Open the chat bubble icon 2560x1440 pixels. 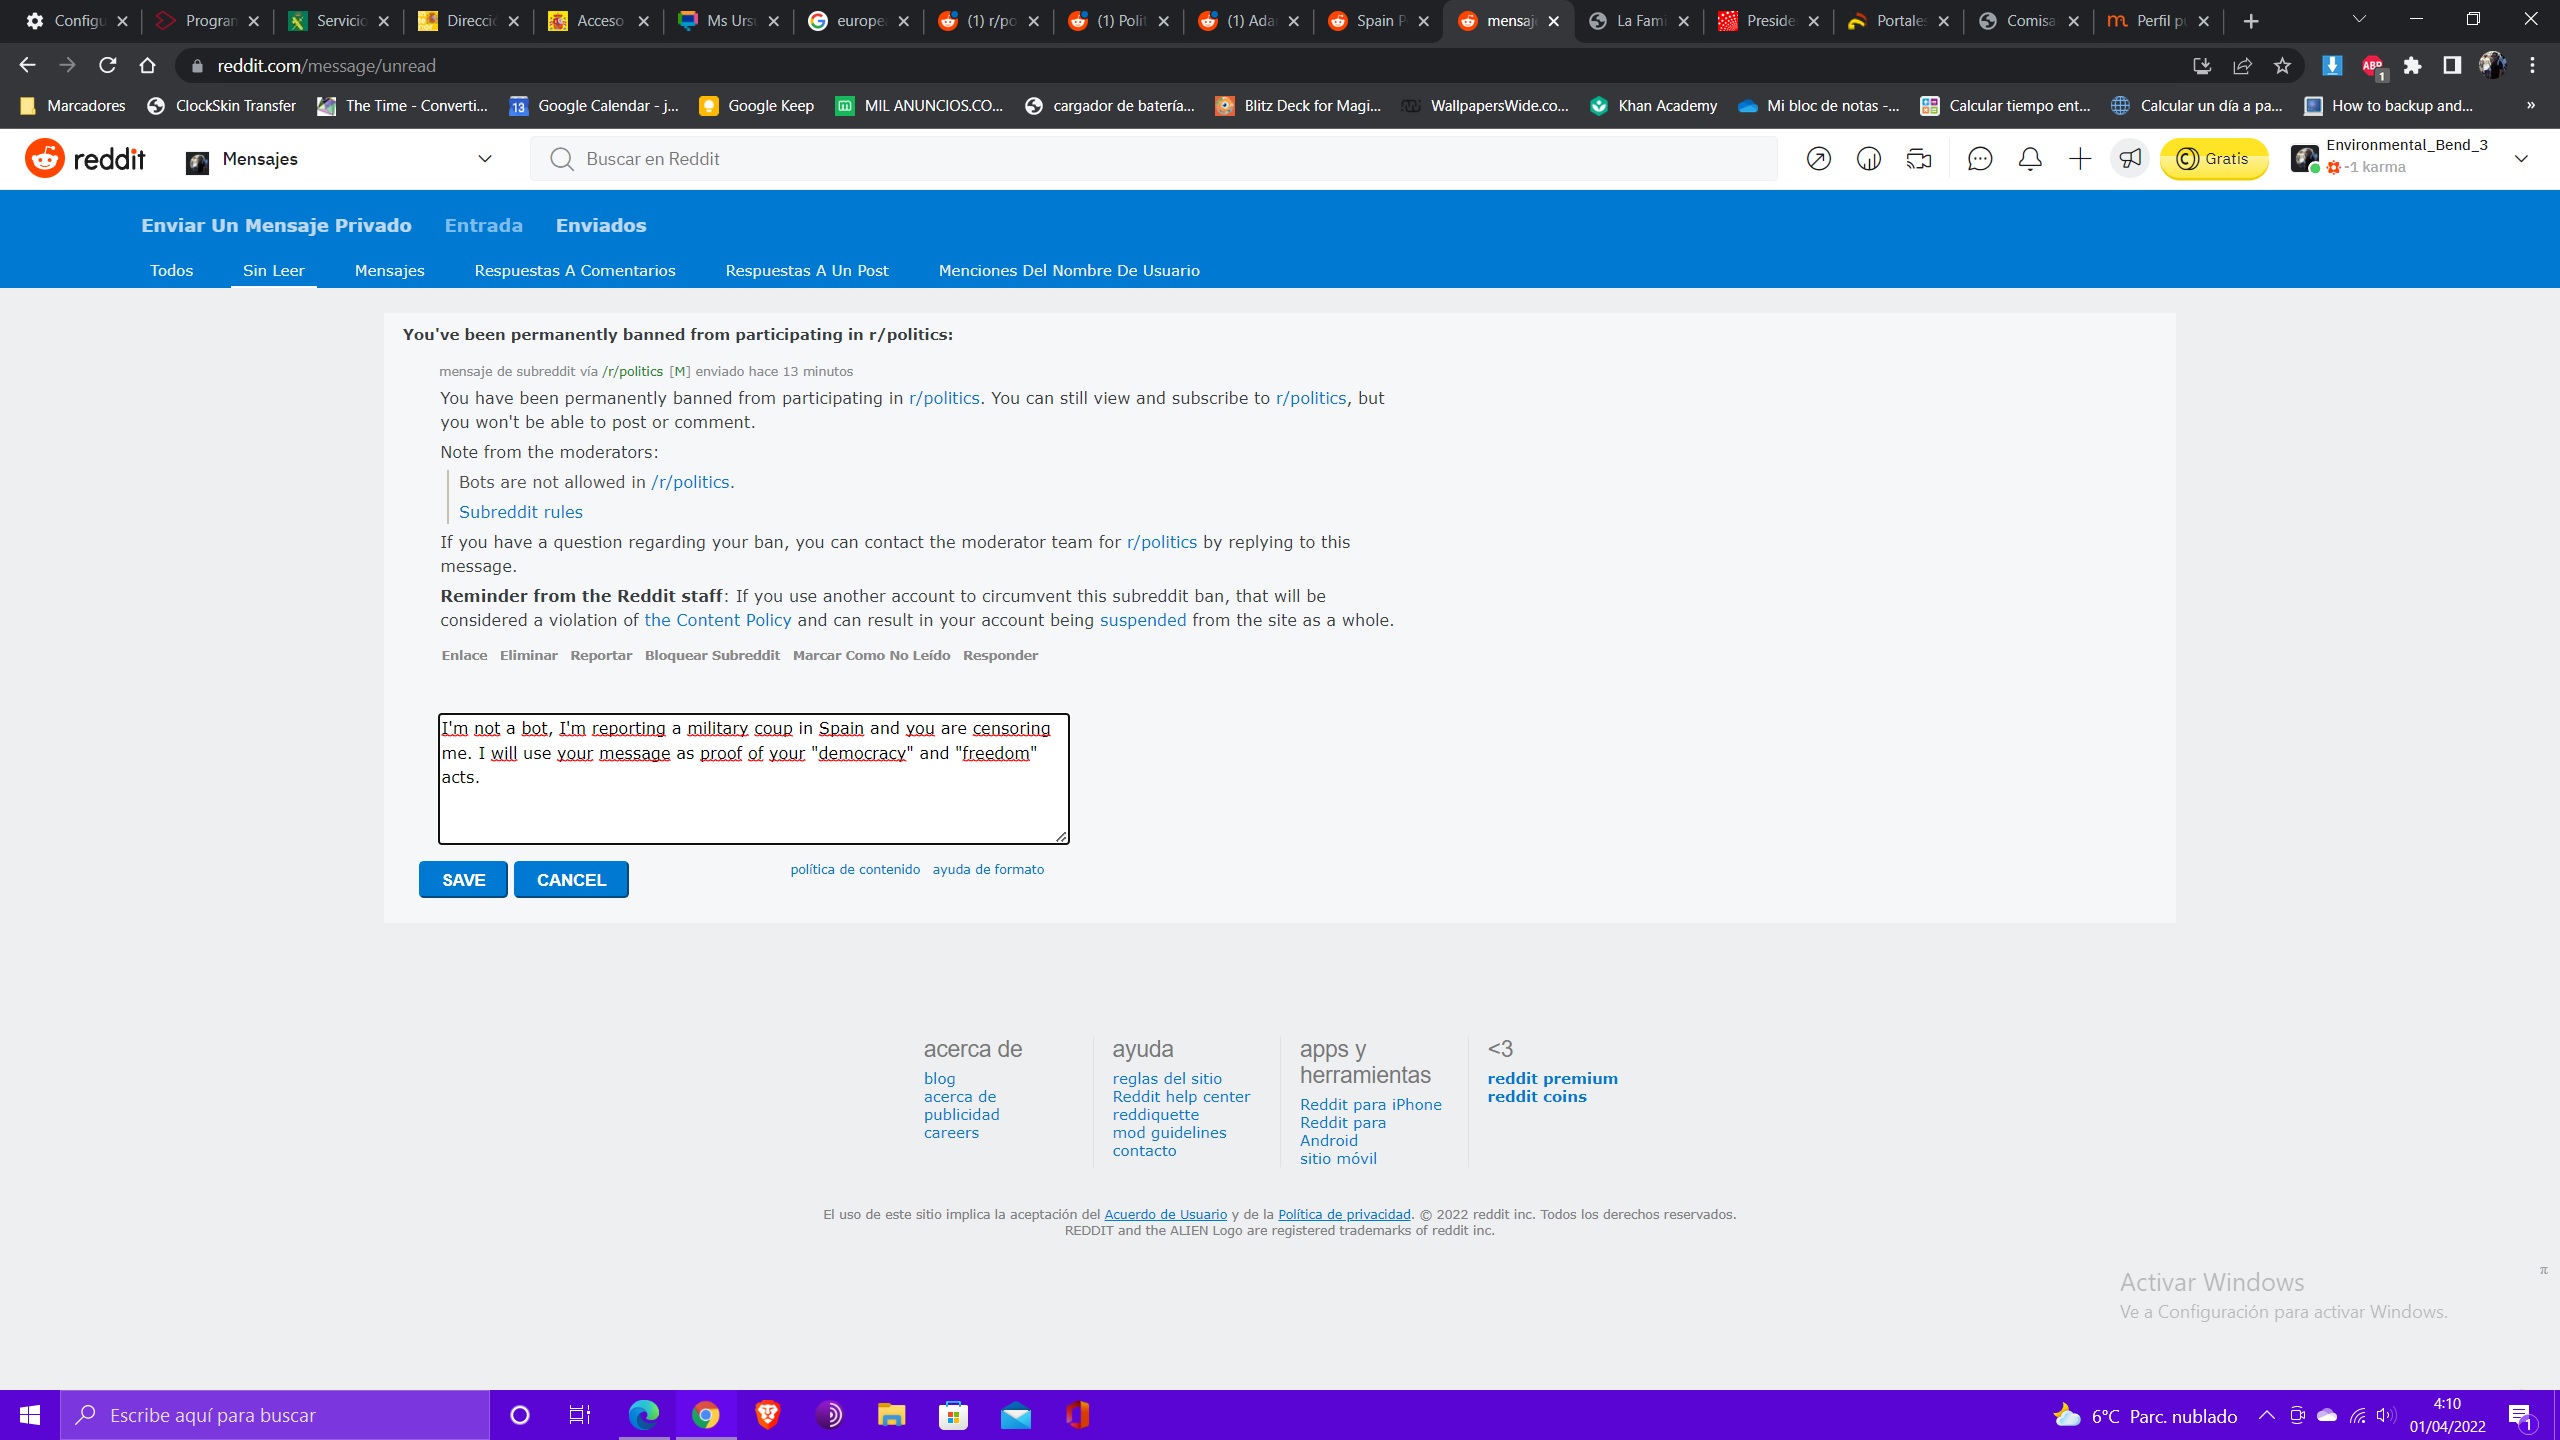(x=1980, y=159)
